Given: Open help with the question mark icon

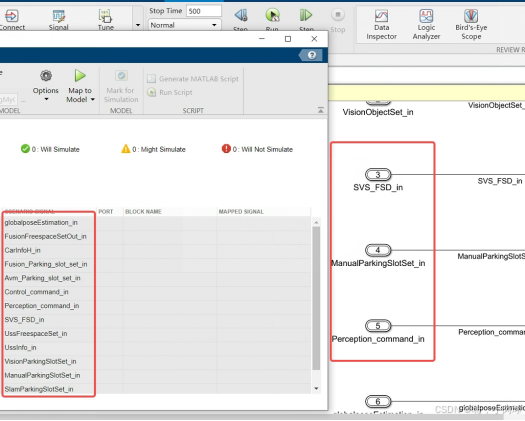Looking at the screenshot, I should 312,55.
